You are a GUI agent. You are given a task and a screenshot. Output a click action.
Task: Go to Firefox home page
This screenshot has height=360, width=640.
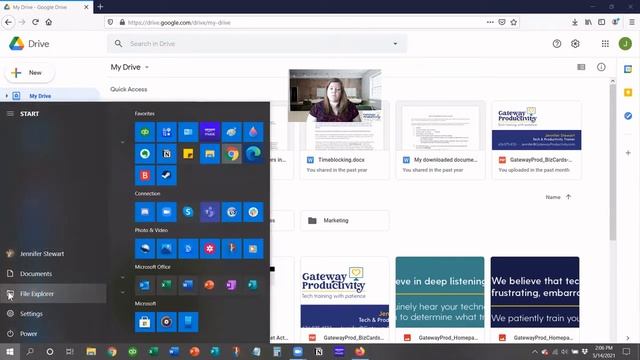tap(49, 22)
